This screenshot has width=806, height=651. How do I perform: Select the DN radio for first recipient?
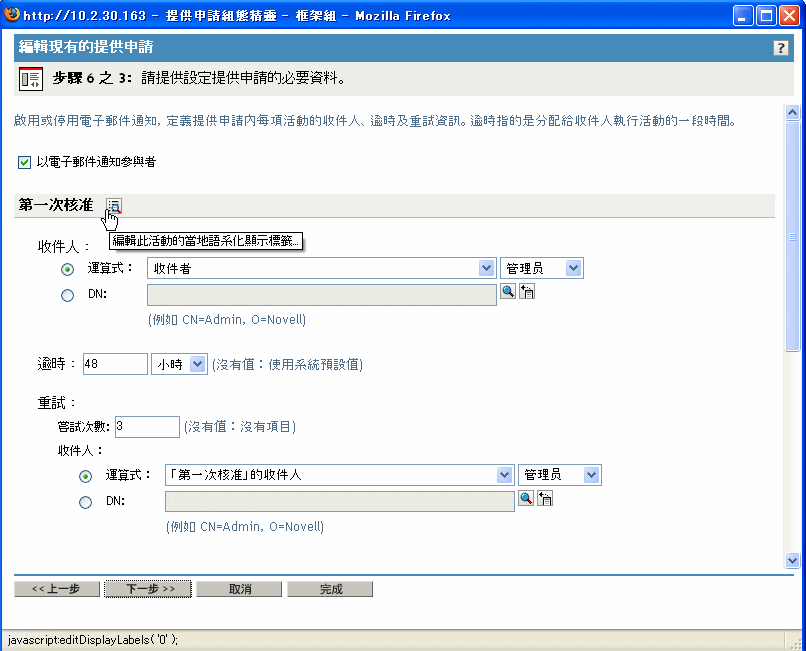[x=67, y=295]
